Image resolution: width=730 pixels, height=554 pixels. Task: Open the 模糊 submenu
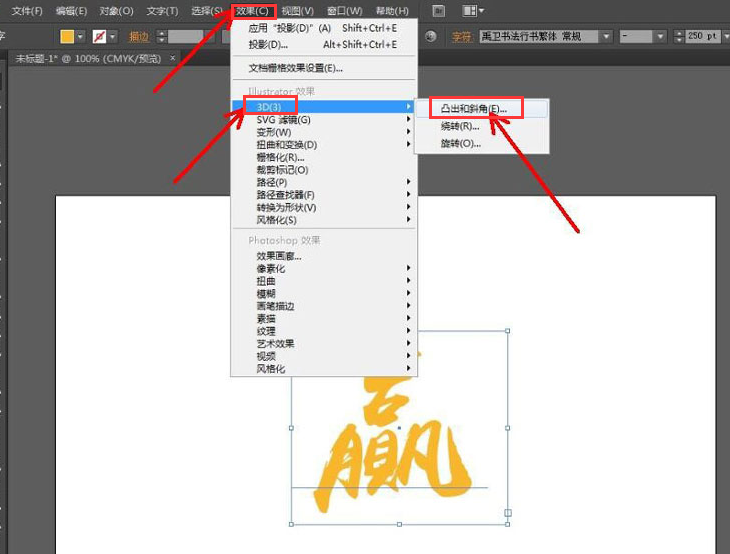click(x=324, y=294)
